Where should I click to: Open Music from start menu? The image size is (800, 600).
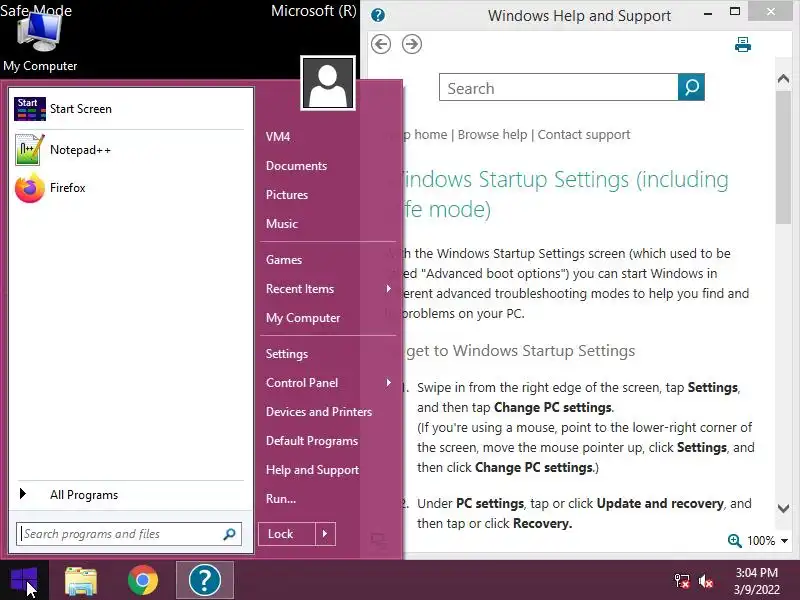point(282,224)
